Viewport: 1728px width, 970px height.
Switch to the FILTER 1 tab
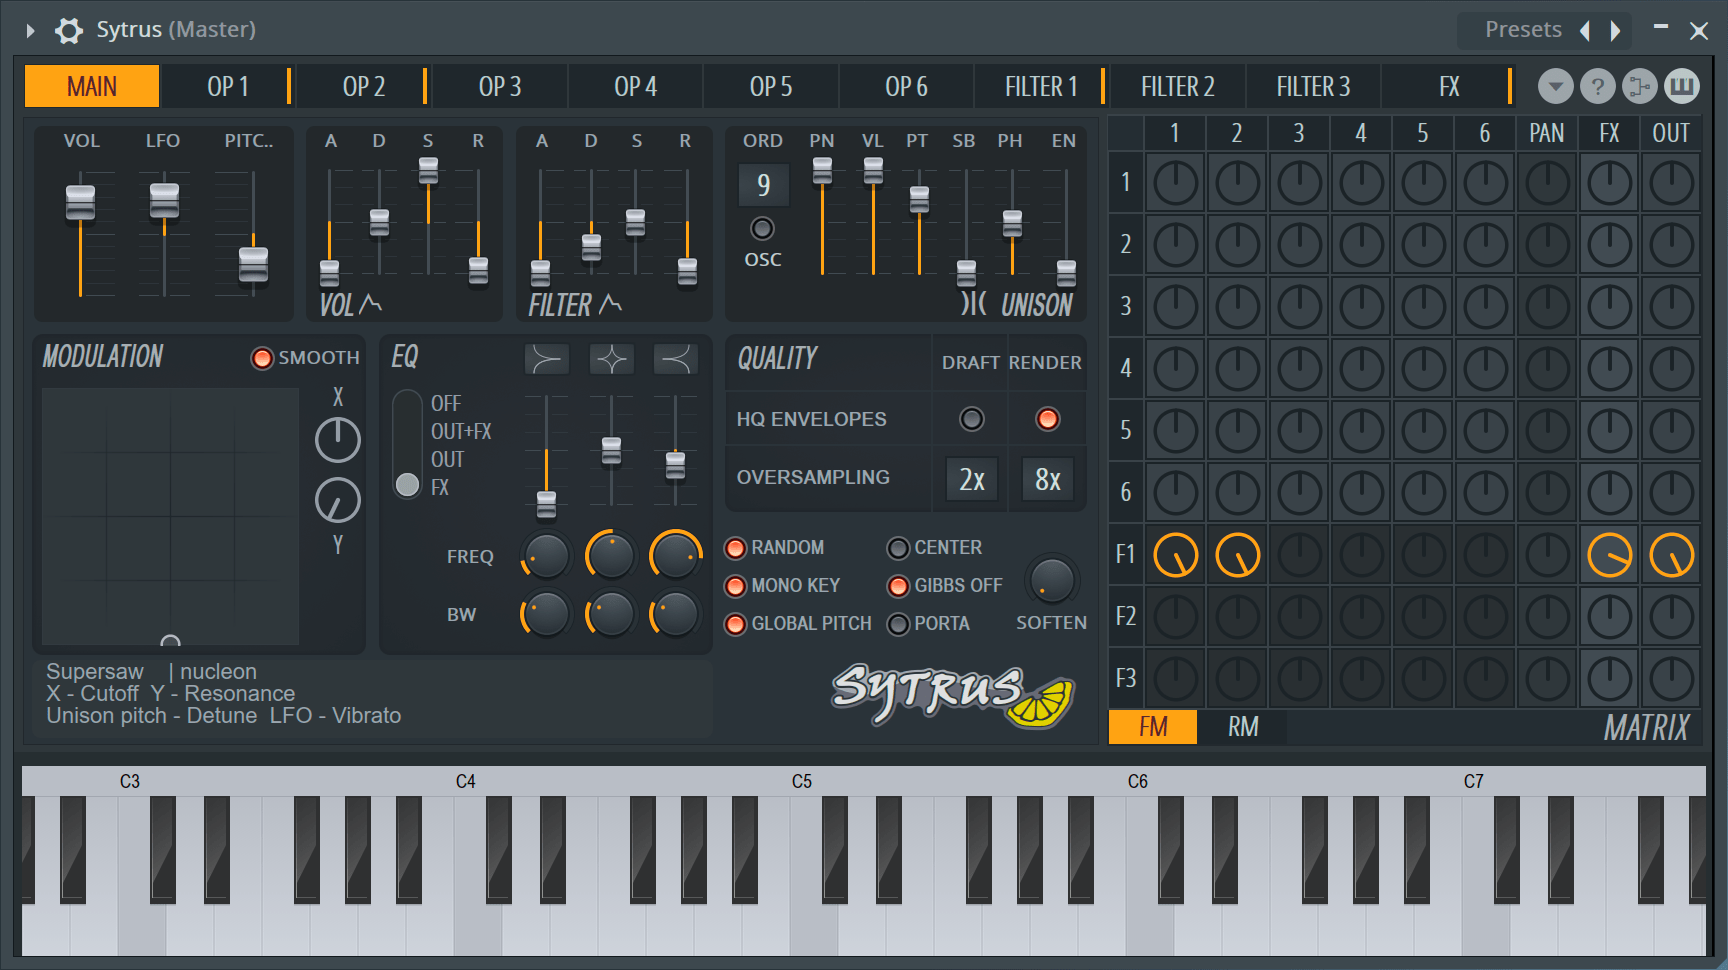[x=1040, y=86]
